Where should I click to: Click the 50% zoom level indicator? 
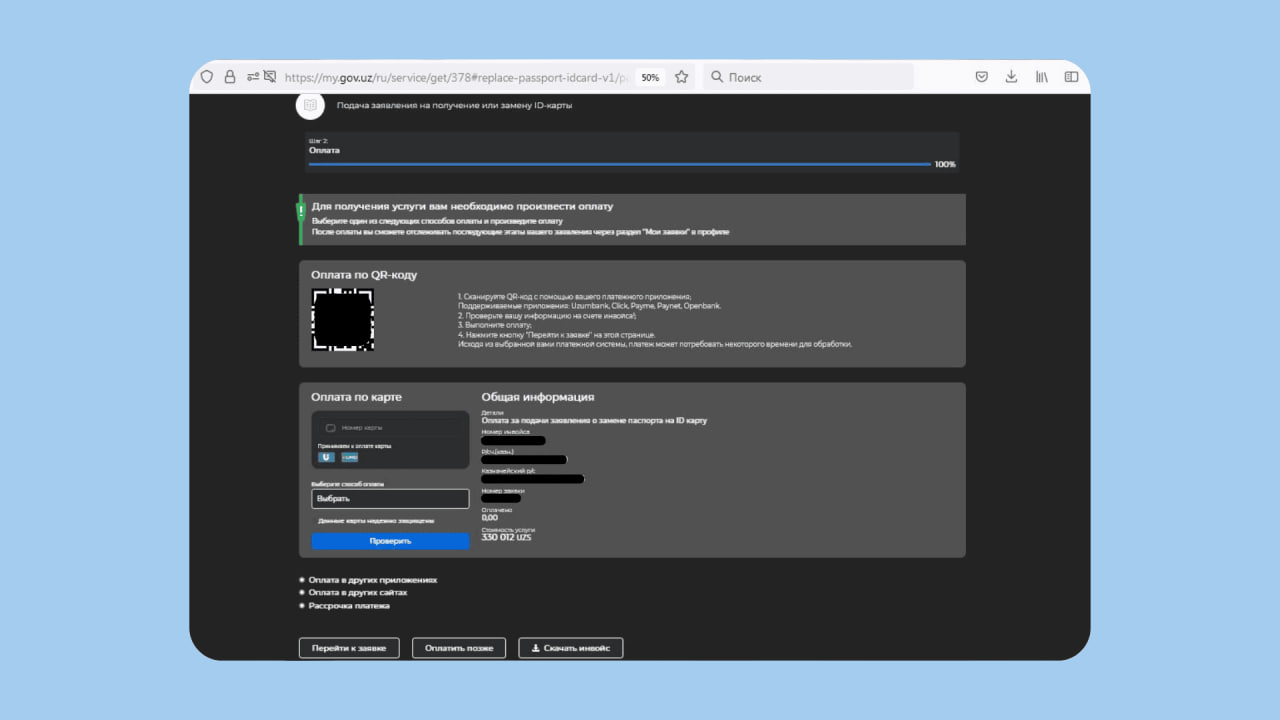tap(650, 77)
